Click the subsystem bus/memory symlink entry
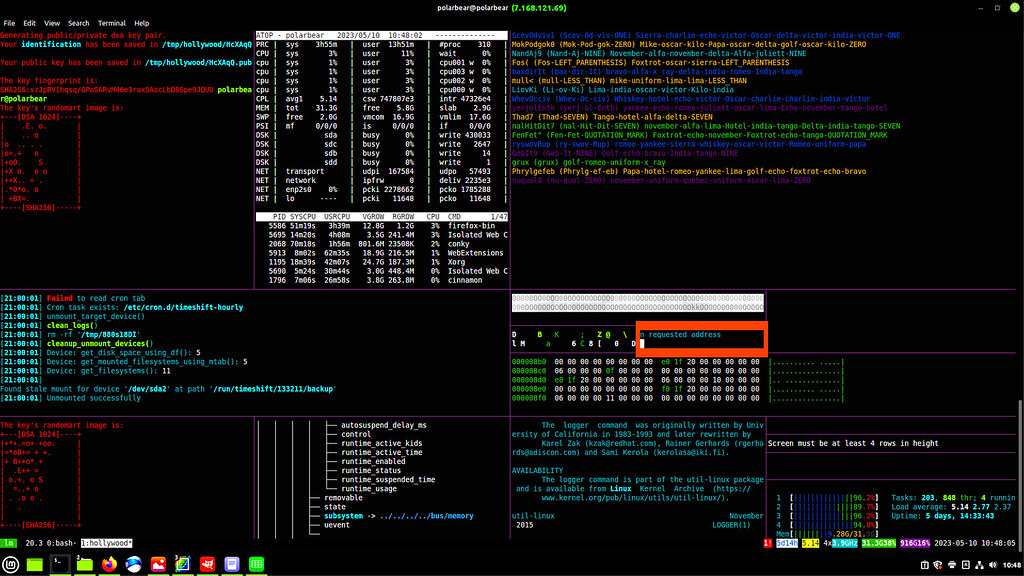 398,516
